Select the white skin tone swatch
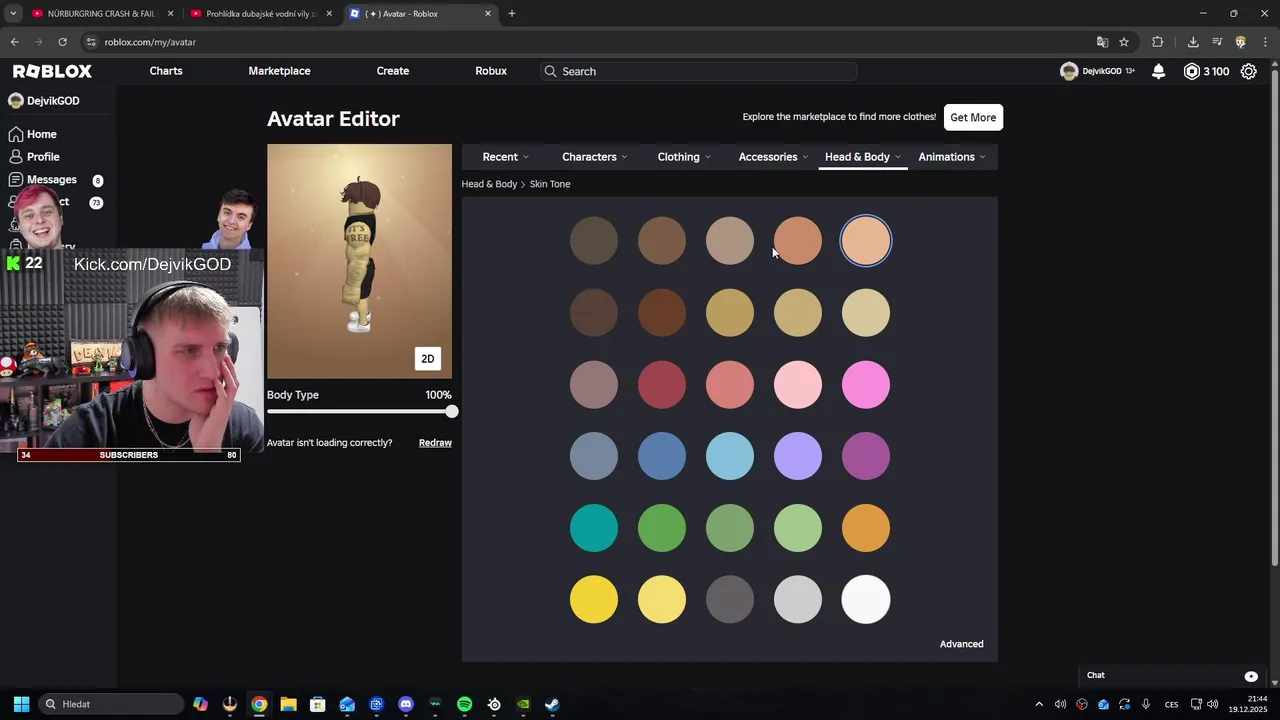The image size is (1280, 720). point(866,600)
